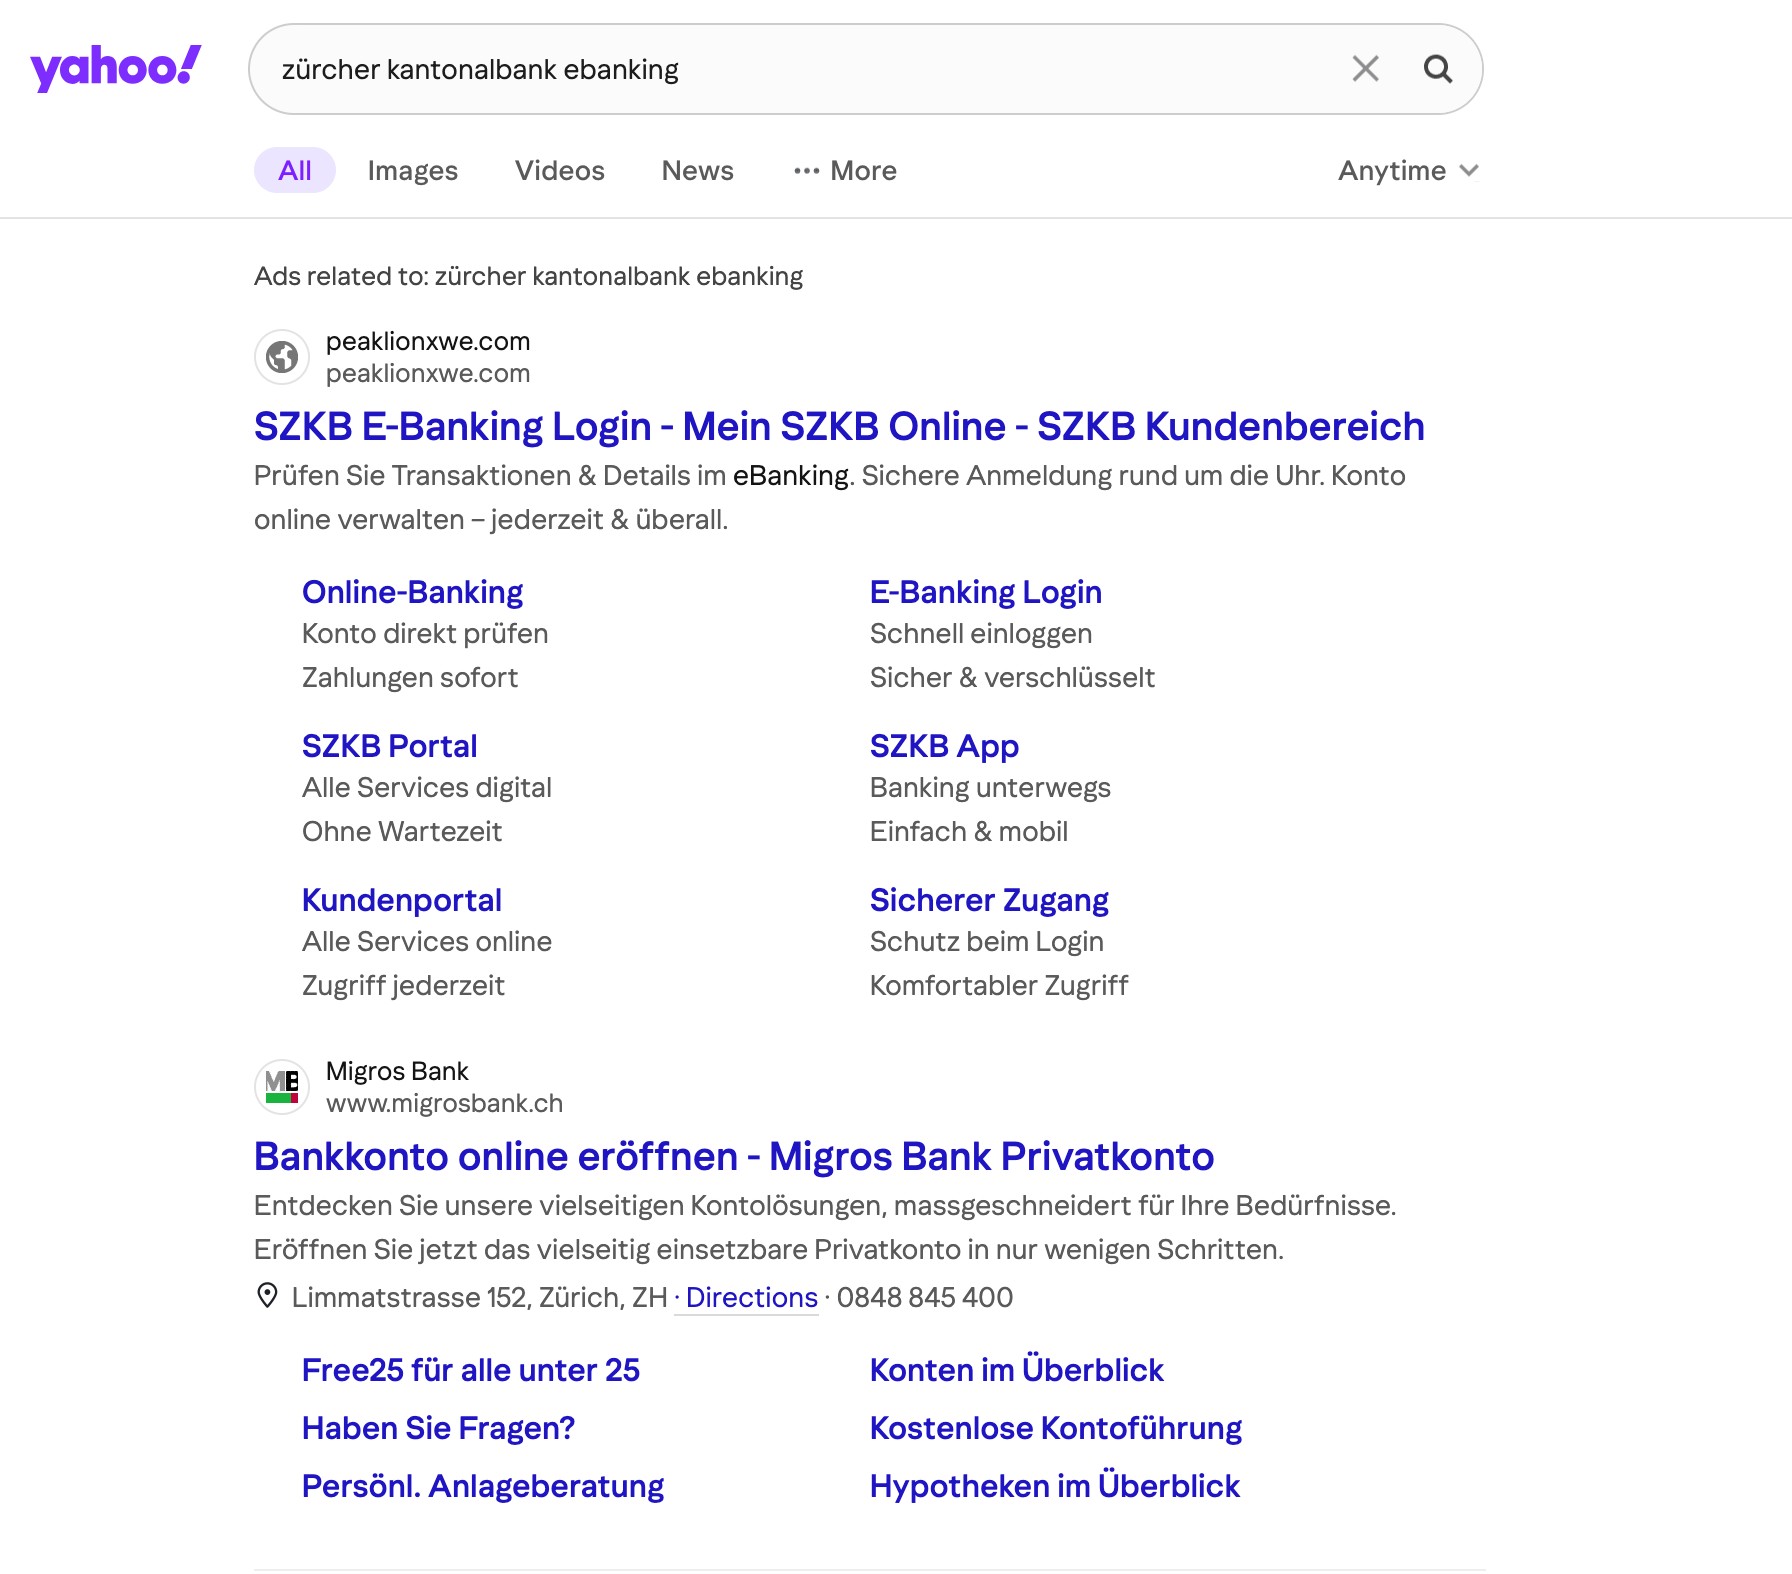This screenshot has width=1792, height=1574.
Task: Click the Directions link
Action: [752, 1297]
